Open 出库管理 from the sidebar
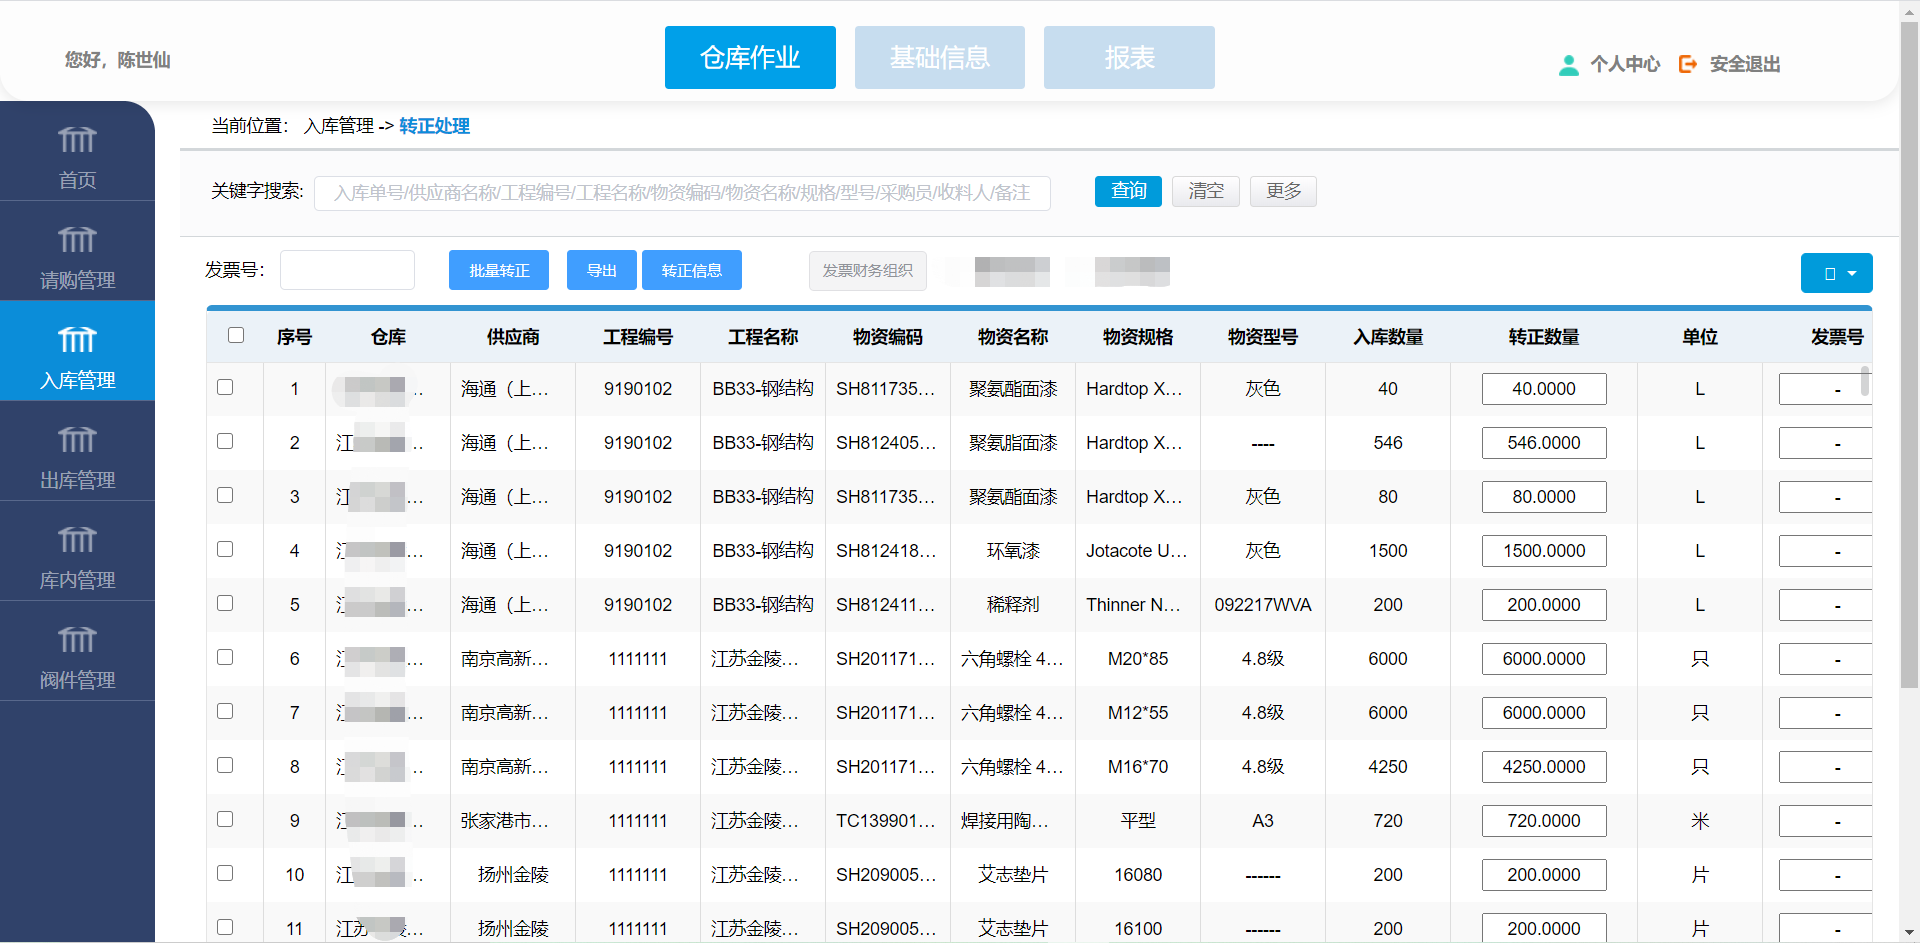Screen dimensions: 1920x943 77,440
